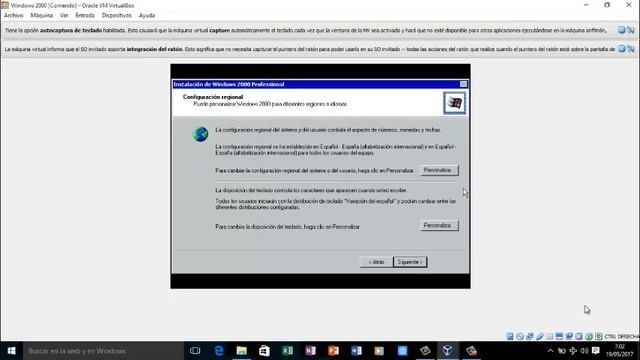Open the Entrada menu

point(85,15)
